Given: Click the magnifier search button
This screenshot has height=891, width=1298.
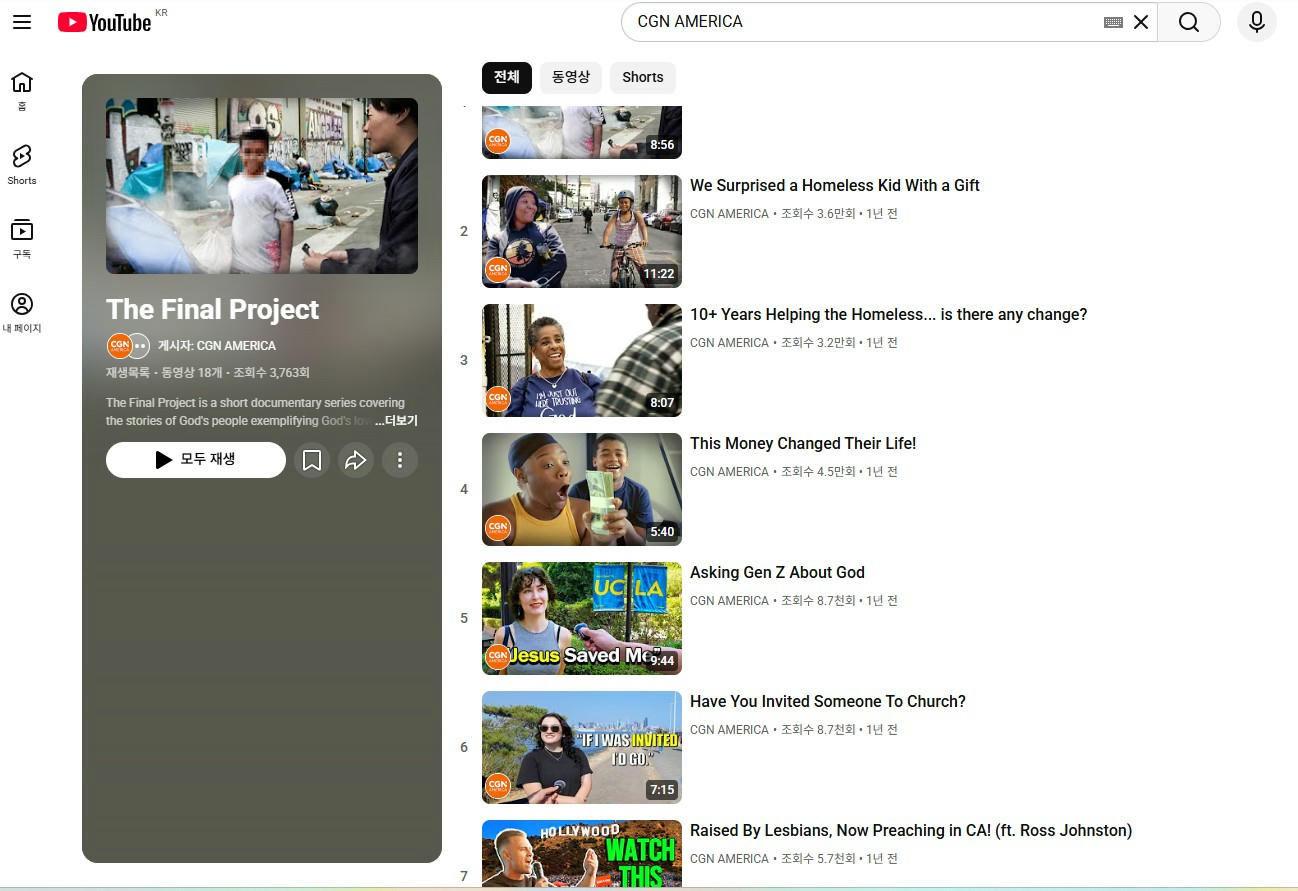Looking at the screenshot, I should 1188,22.
